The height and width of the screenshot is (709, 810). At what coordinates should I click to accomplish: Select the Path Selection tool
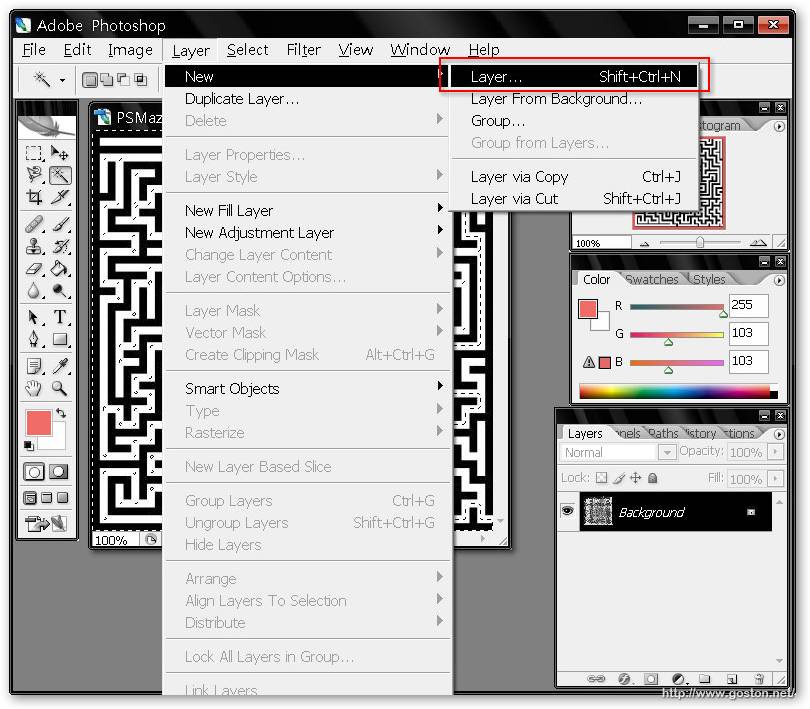click(34, 317)
